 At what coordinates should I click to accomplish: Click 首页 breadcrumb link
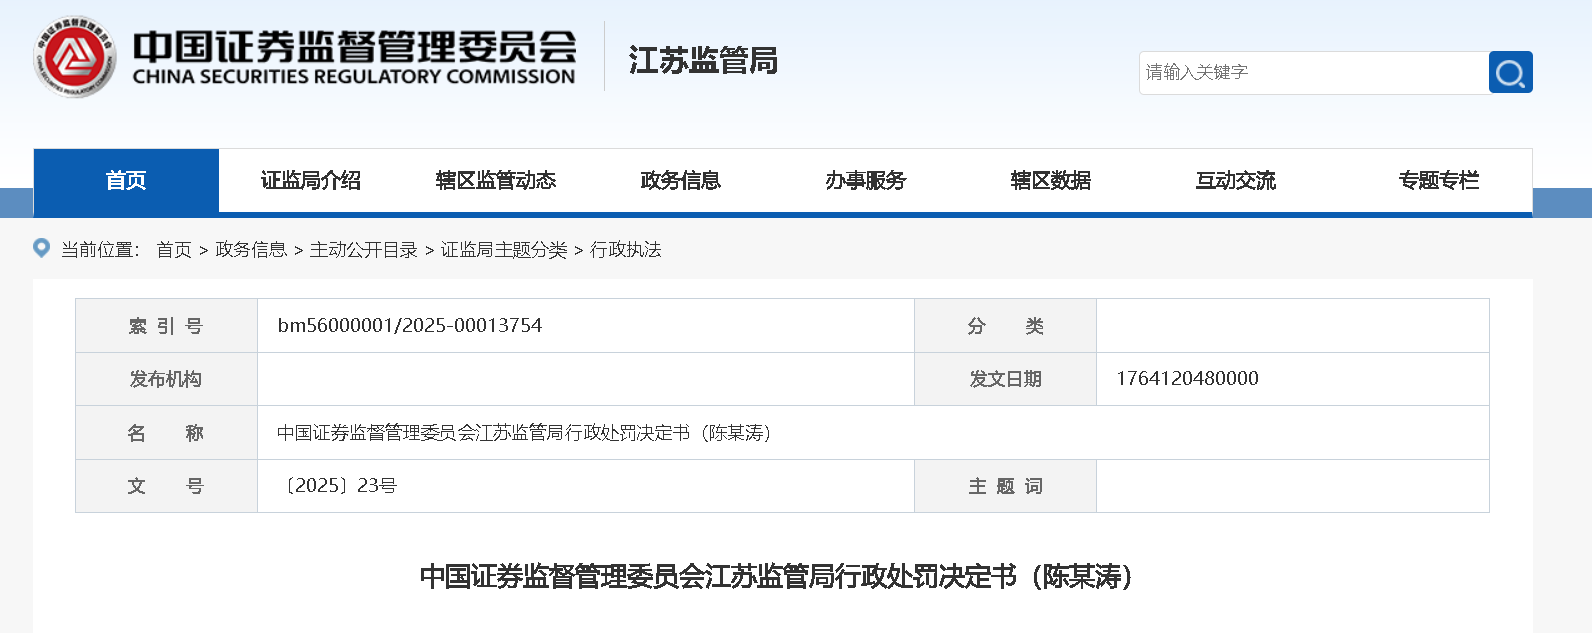point(174,250)
